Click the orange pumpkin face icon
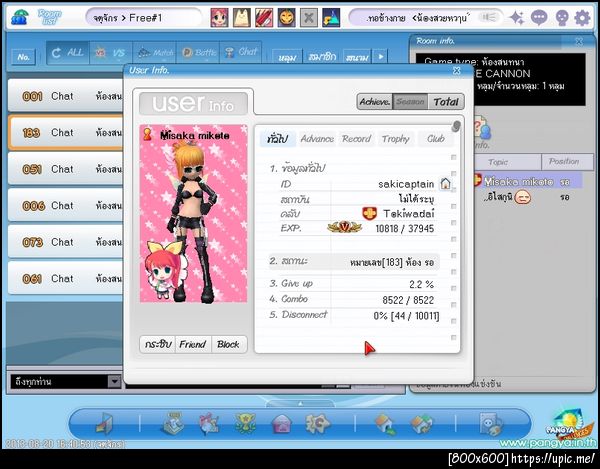This screenshot has width=600, height=469. pyautogui.click(x=286, y=18)
